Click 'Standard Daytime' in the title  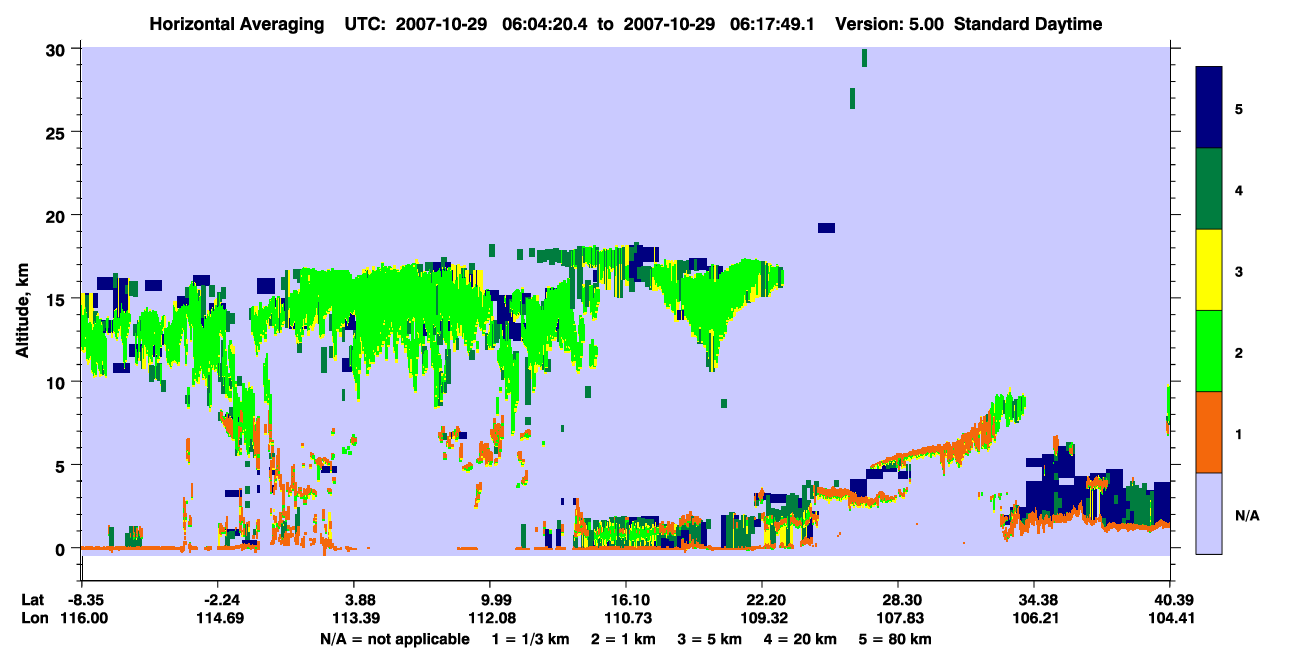click(x=1028, y=24)
